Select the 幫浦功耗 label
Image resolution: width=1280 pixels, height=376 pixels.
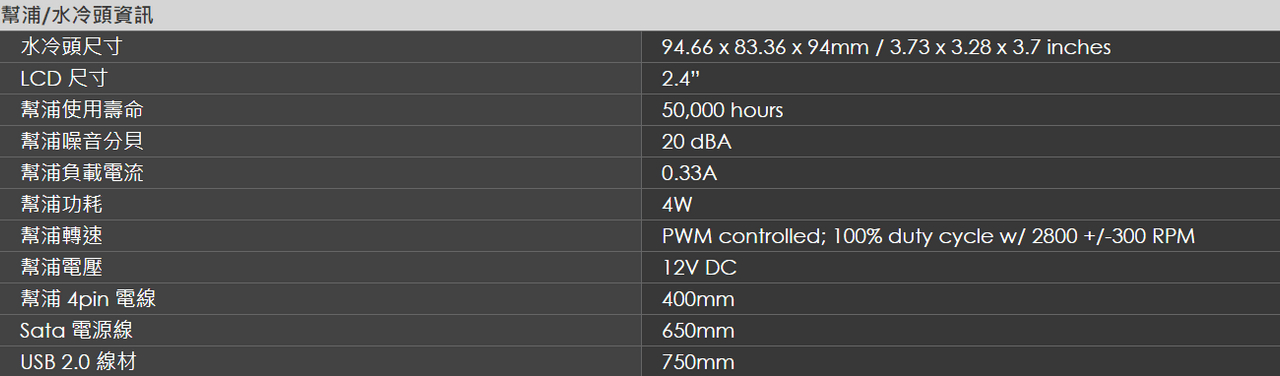(61, 204)
